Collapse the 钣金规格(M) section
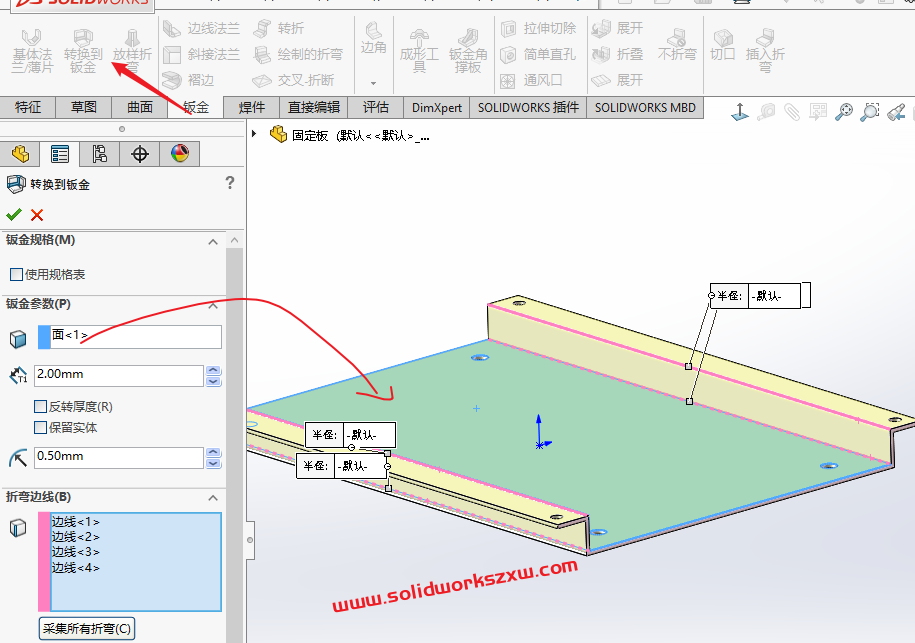The height and width of the screenshot is (643, 915). click(x=212, y=241)
